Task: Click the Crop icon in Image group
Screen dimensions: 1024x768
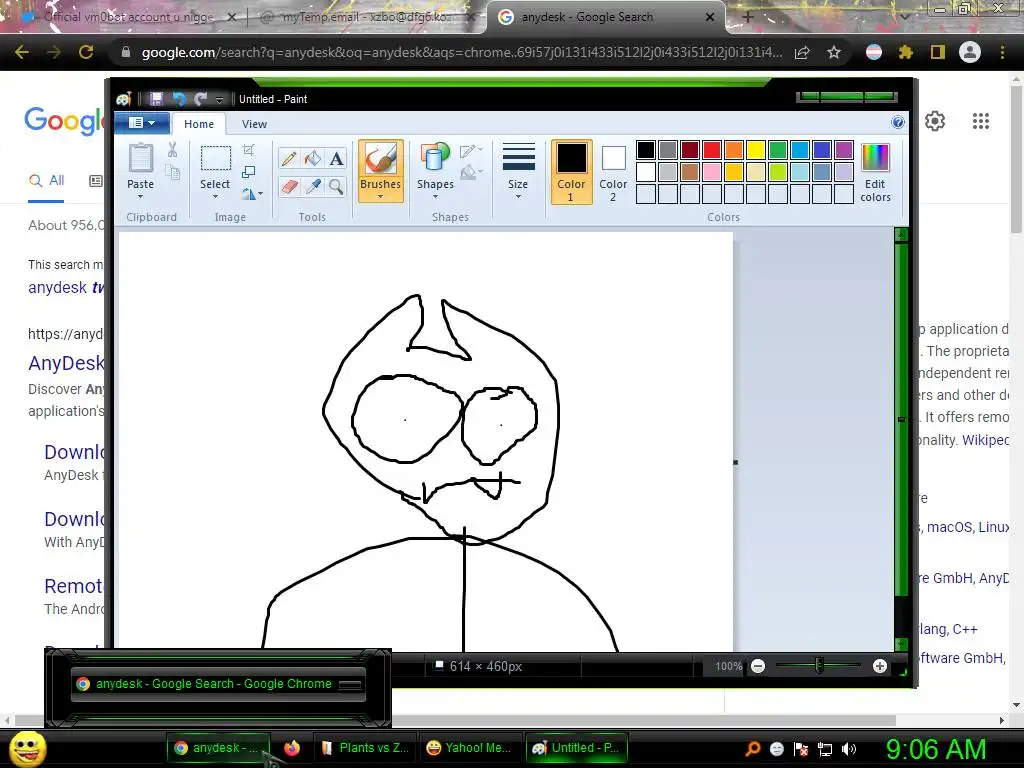Action: pyautogui.click(x=249, y=150)
